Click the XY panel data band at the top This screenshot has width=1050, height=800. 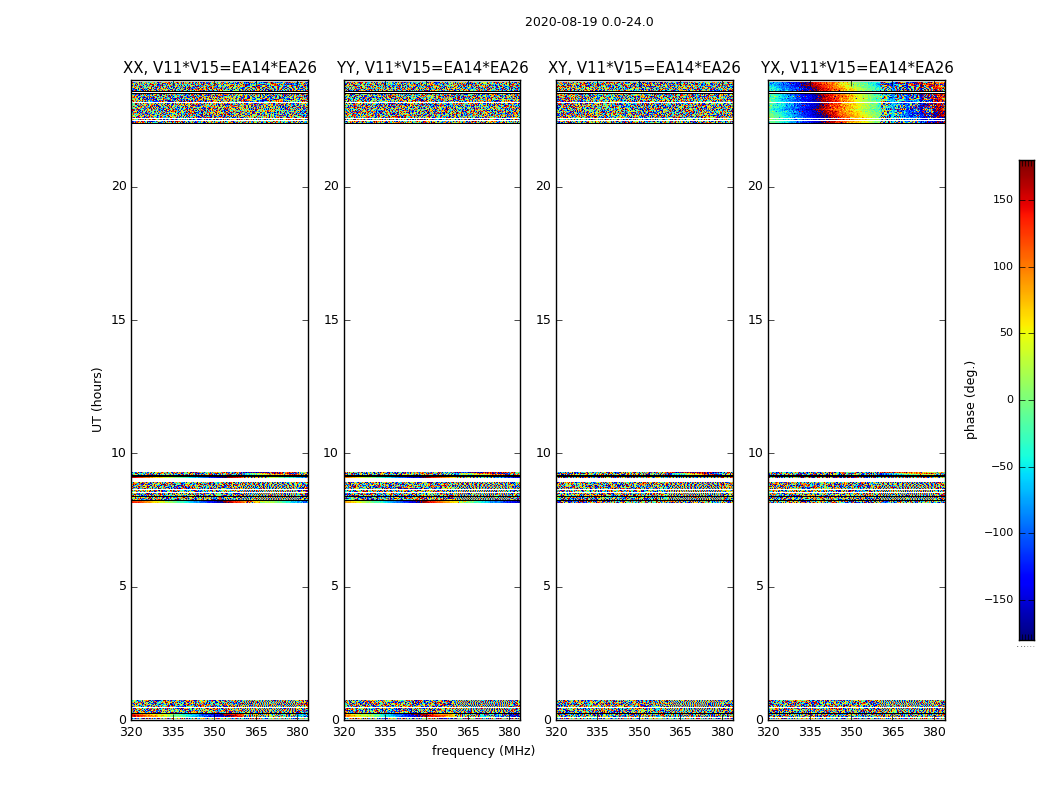[x=644, y=102]
